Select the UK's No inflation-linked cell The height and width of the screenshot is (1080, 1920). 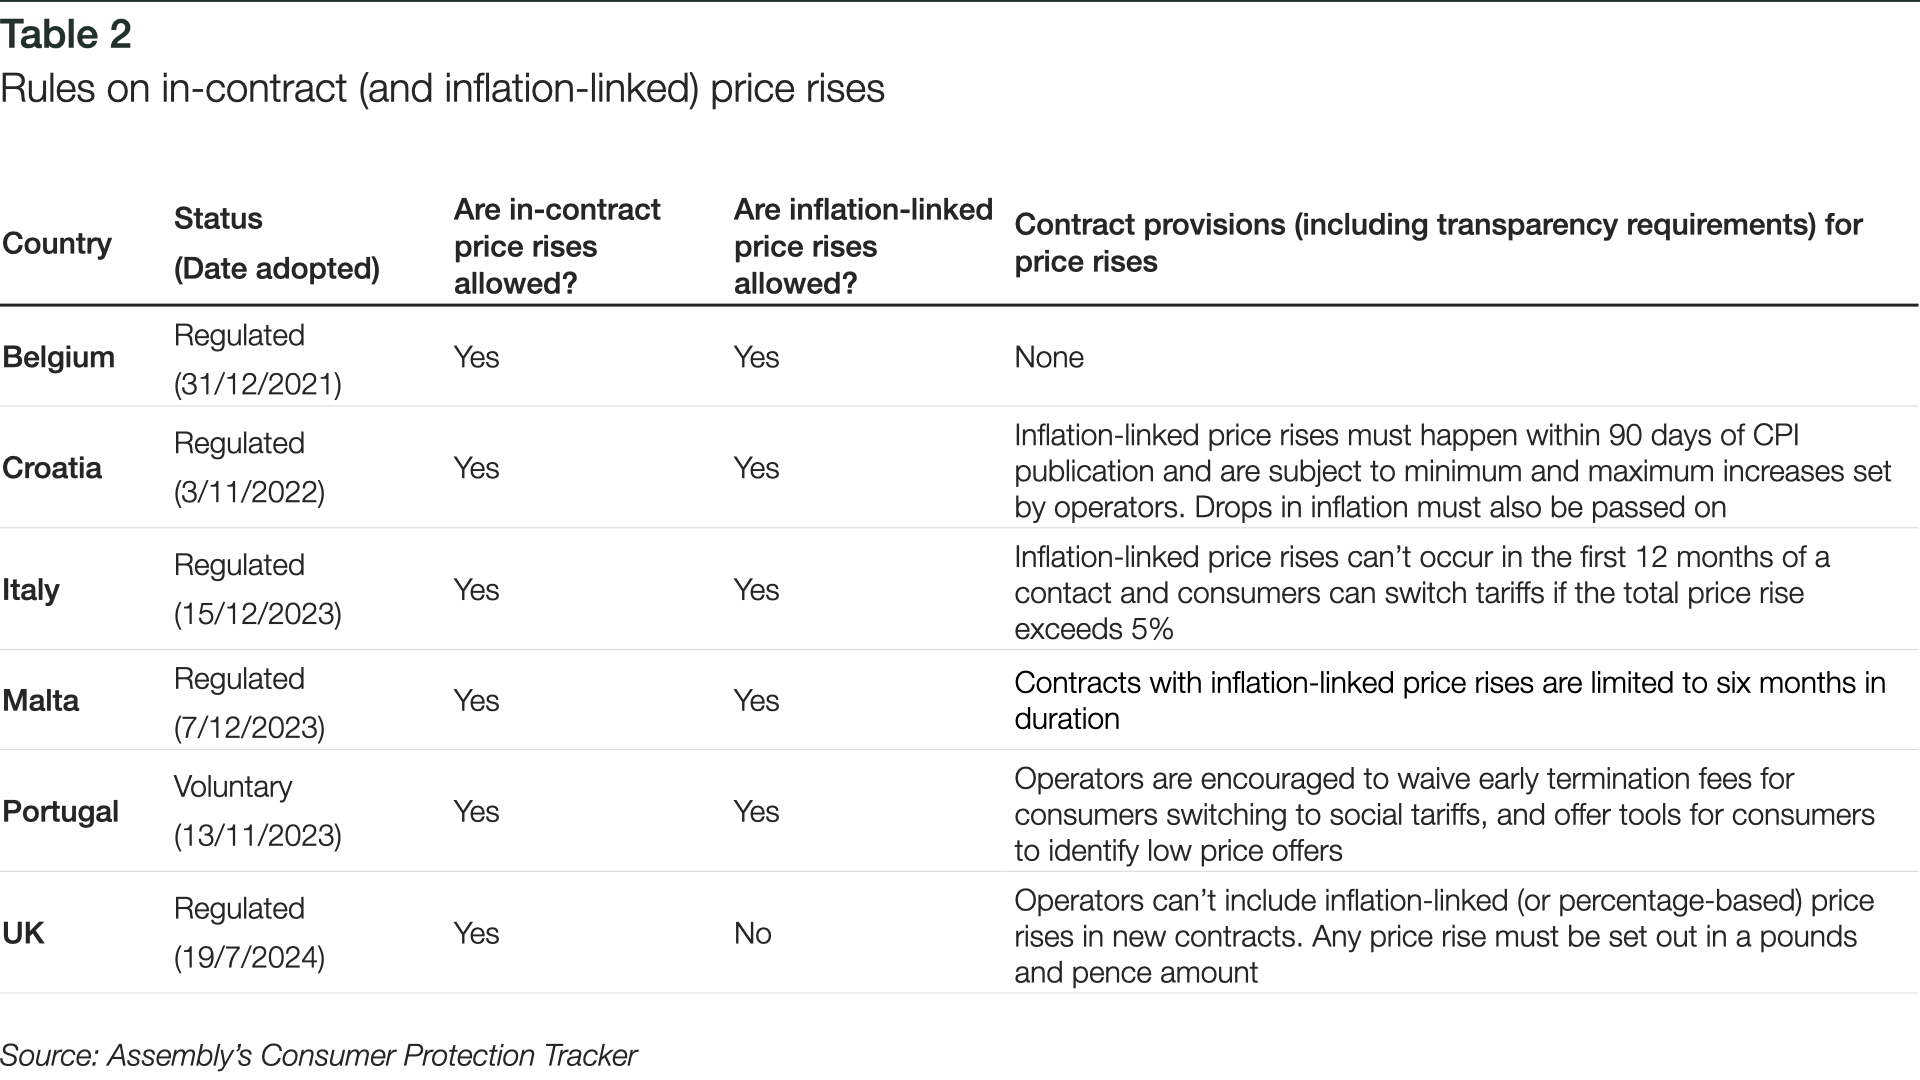pyautogui.click(x=752, y=933)
